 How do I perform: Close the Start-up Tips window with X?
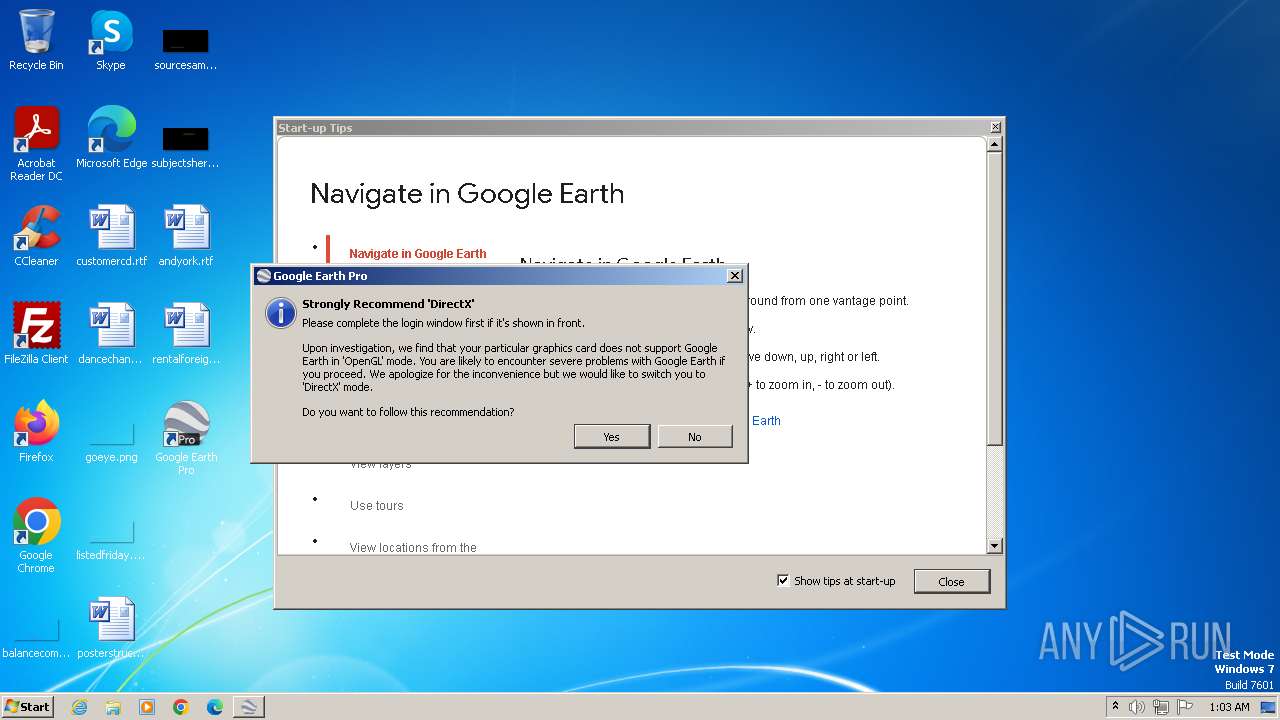point(995,128)
